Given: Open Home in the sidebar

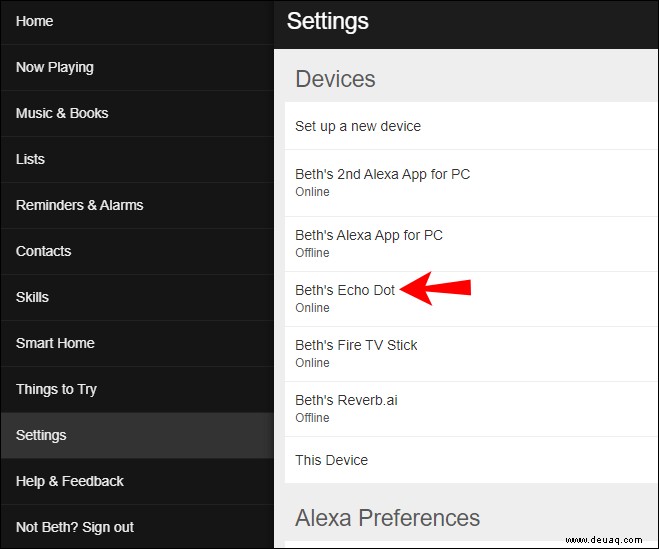Looking at the screenshot, I should (x=137, y=22).
